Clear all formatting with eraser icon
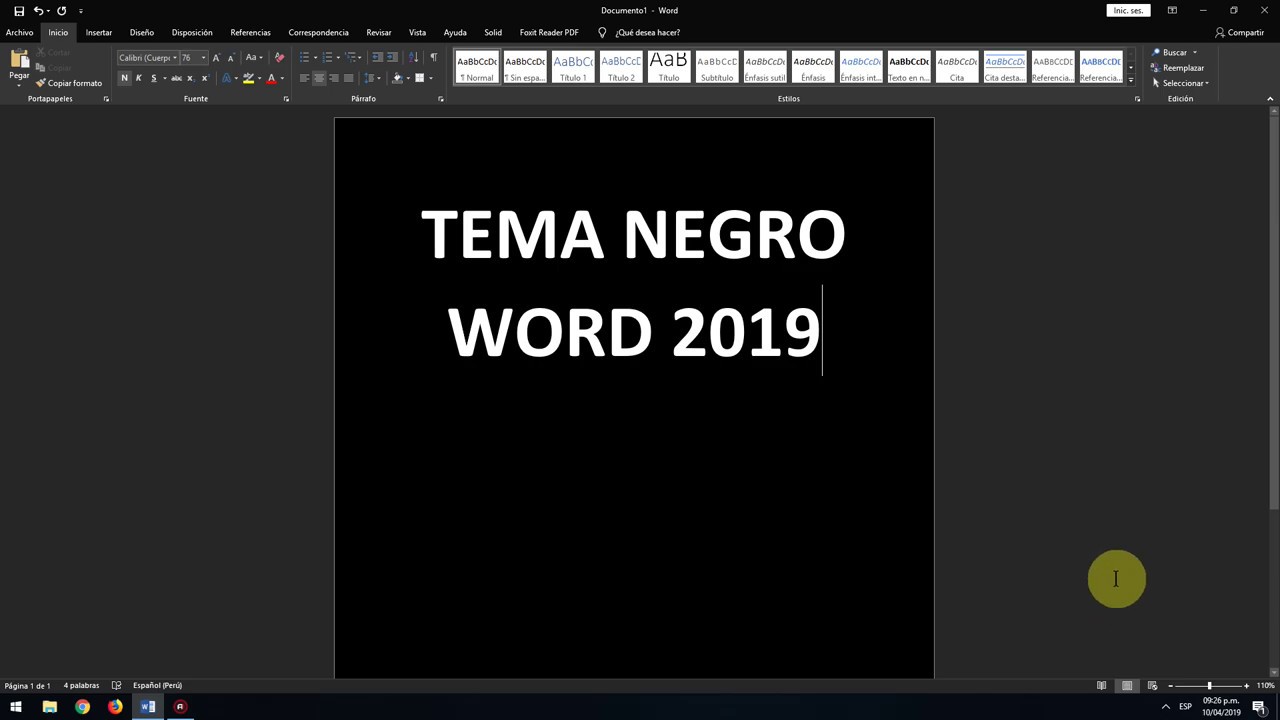The width and height of the screenshot is (1280, 720). [279, 57]
